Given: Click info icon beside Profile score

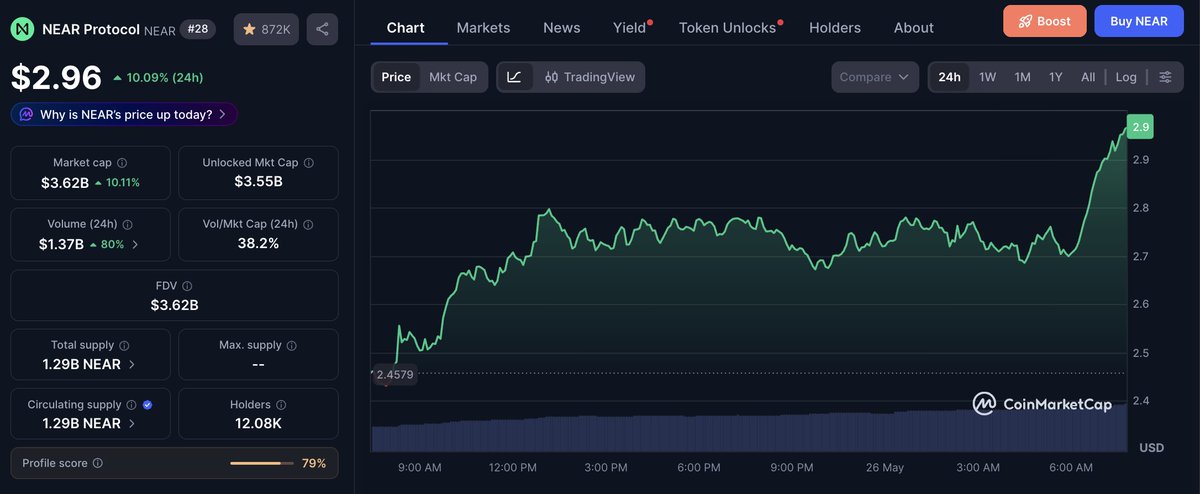Looking at the screenshot, I should (98, 463).
